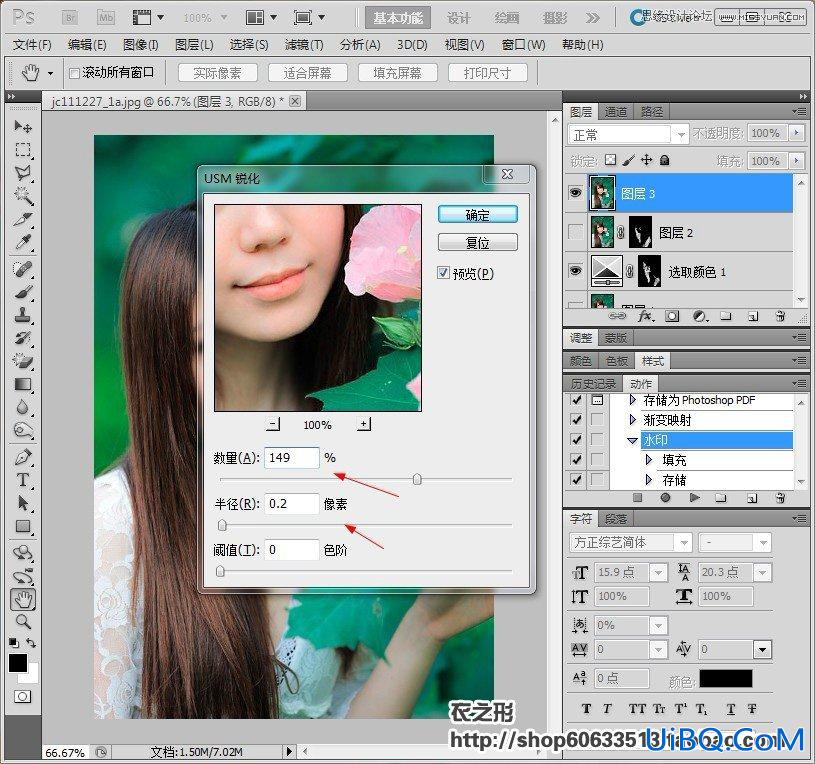Open font size dropdown
Viewport: 815px width, 764px height.
(x=658, y=572)
